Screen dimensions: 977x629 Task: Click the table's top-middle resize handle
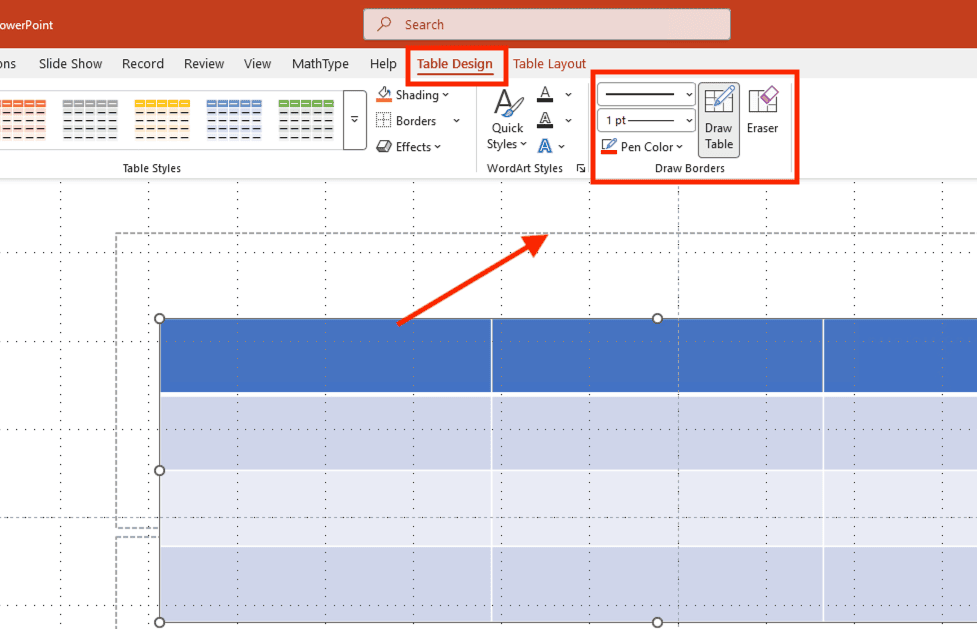(657, 319)
